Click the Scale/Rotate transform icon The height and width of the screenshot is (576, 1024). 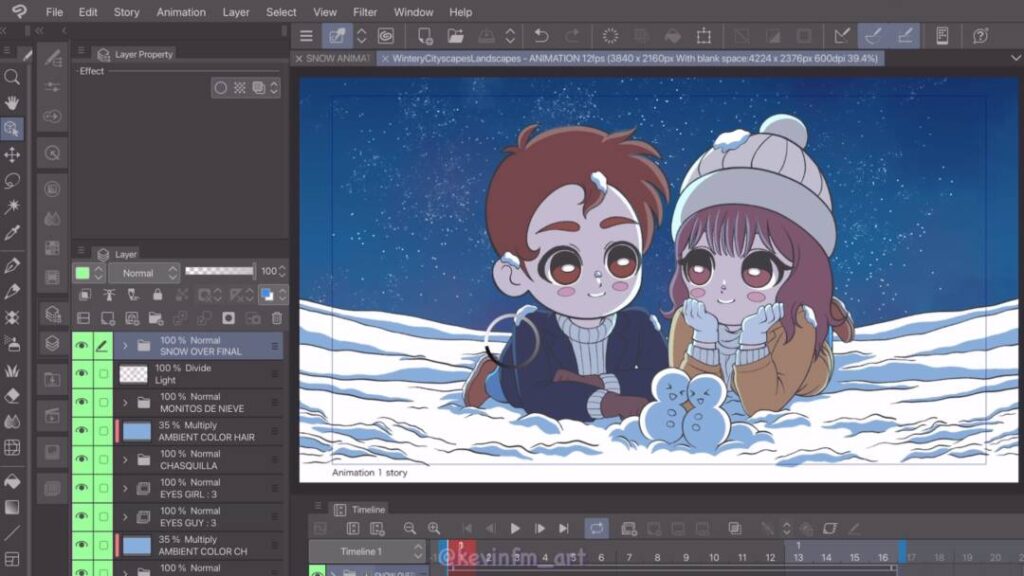pos(703,35)
